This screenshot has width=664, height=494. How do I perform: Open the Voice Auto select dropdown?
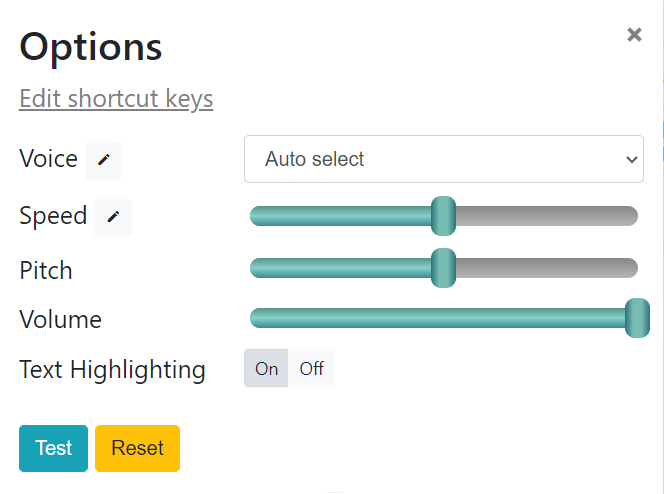444,159
